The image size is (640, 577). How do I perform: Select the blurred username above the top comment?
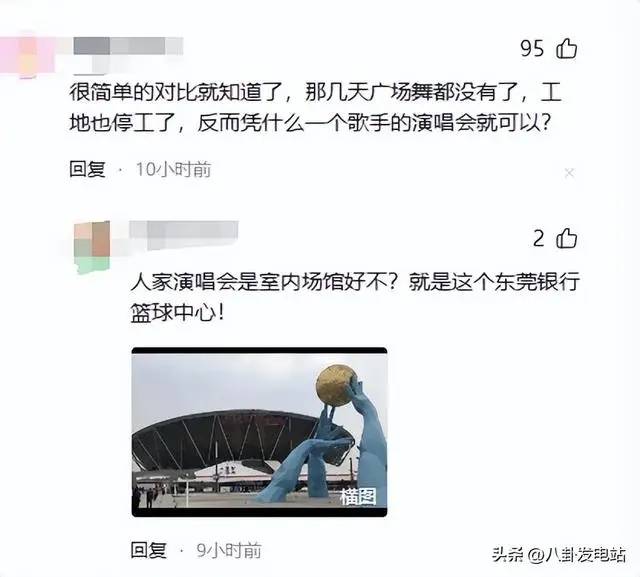[x=128, y=46]
